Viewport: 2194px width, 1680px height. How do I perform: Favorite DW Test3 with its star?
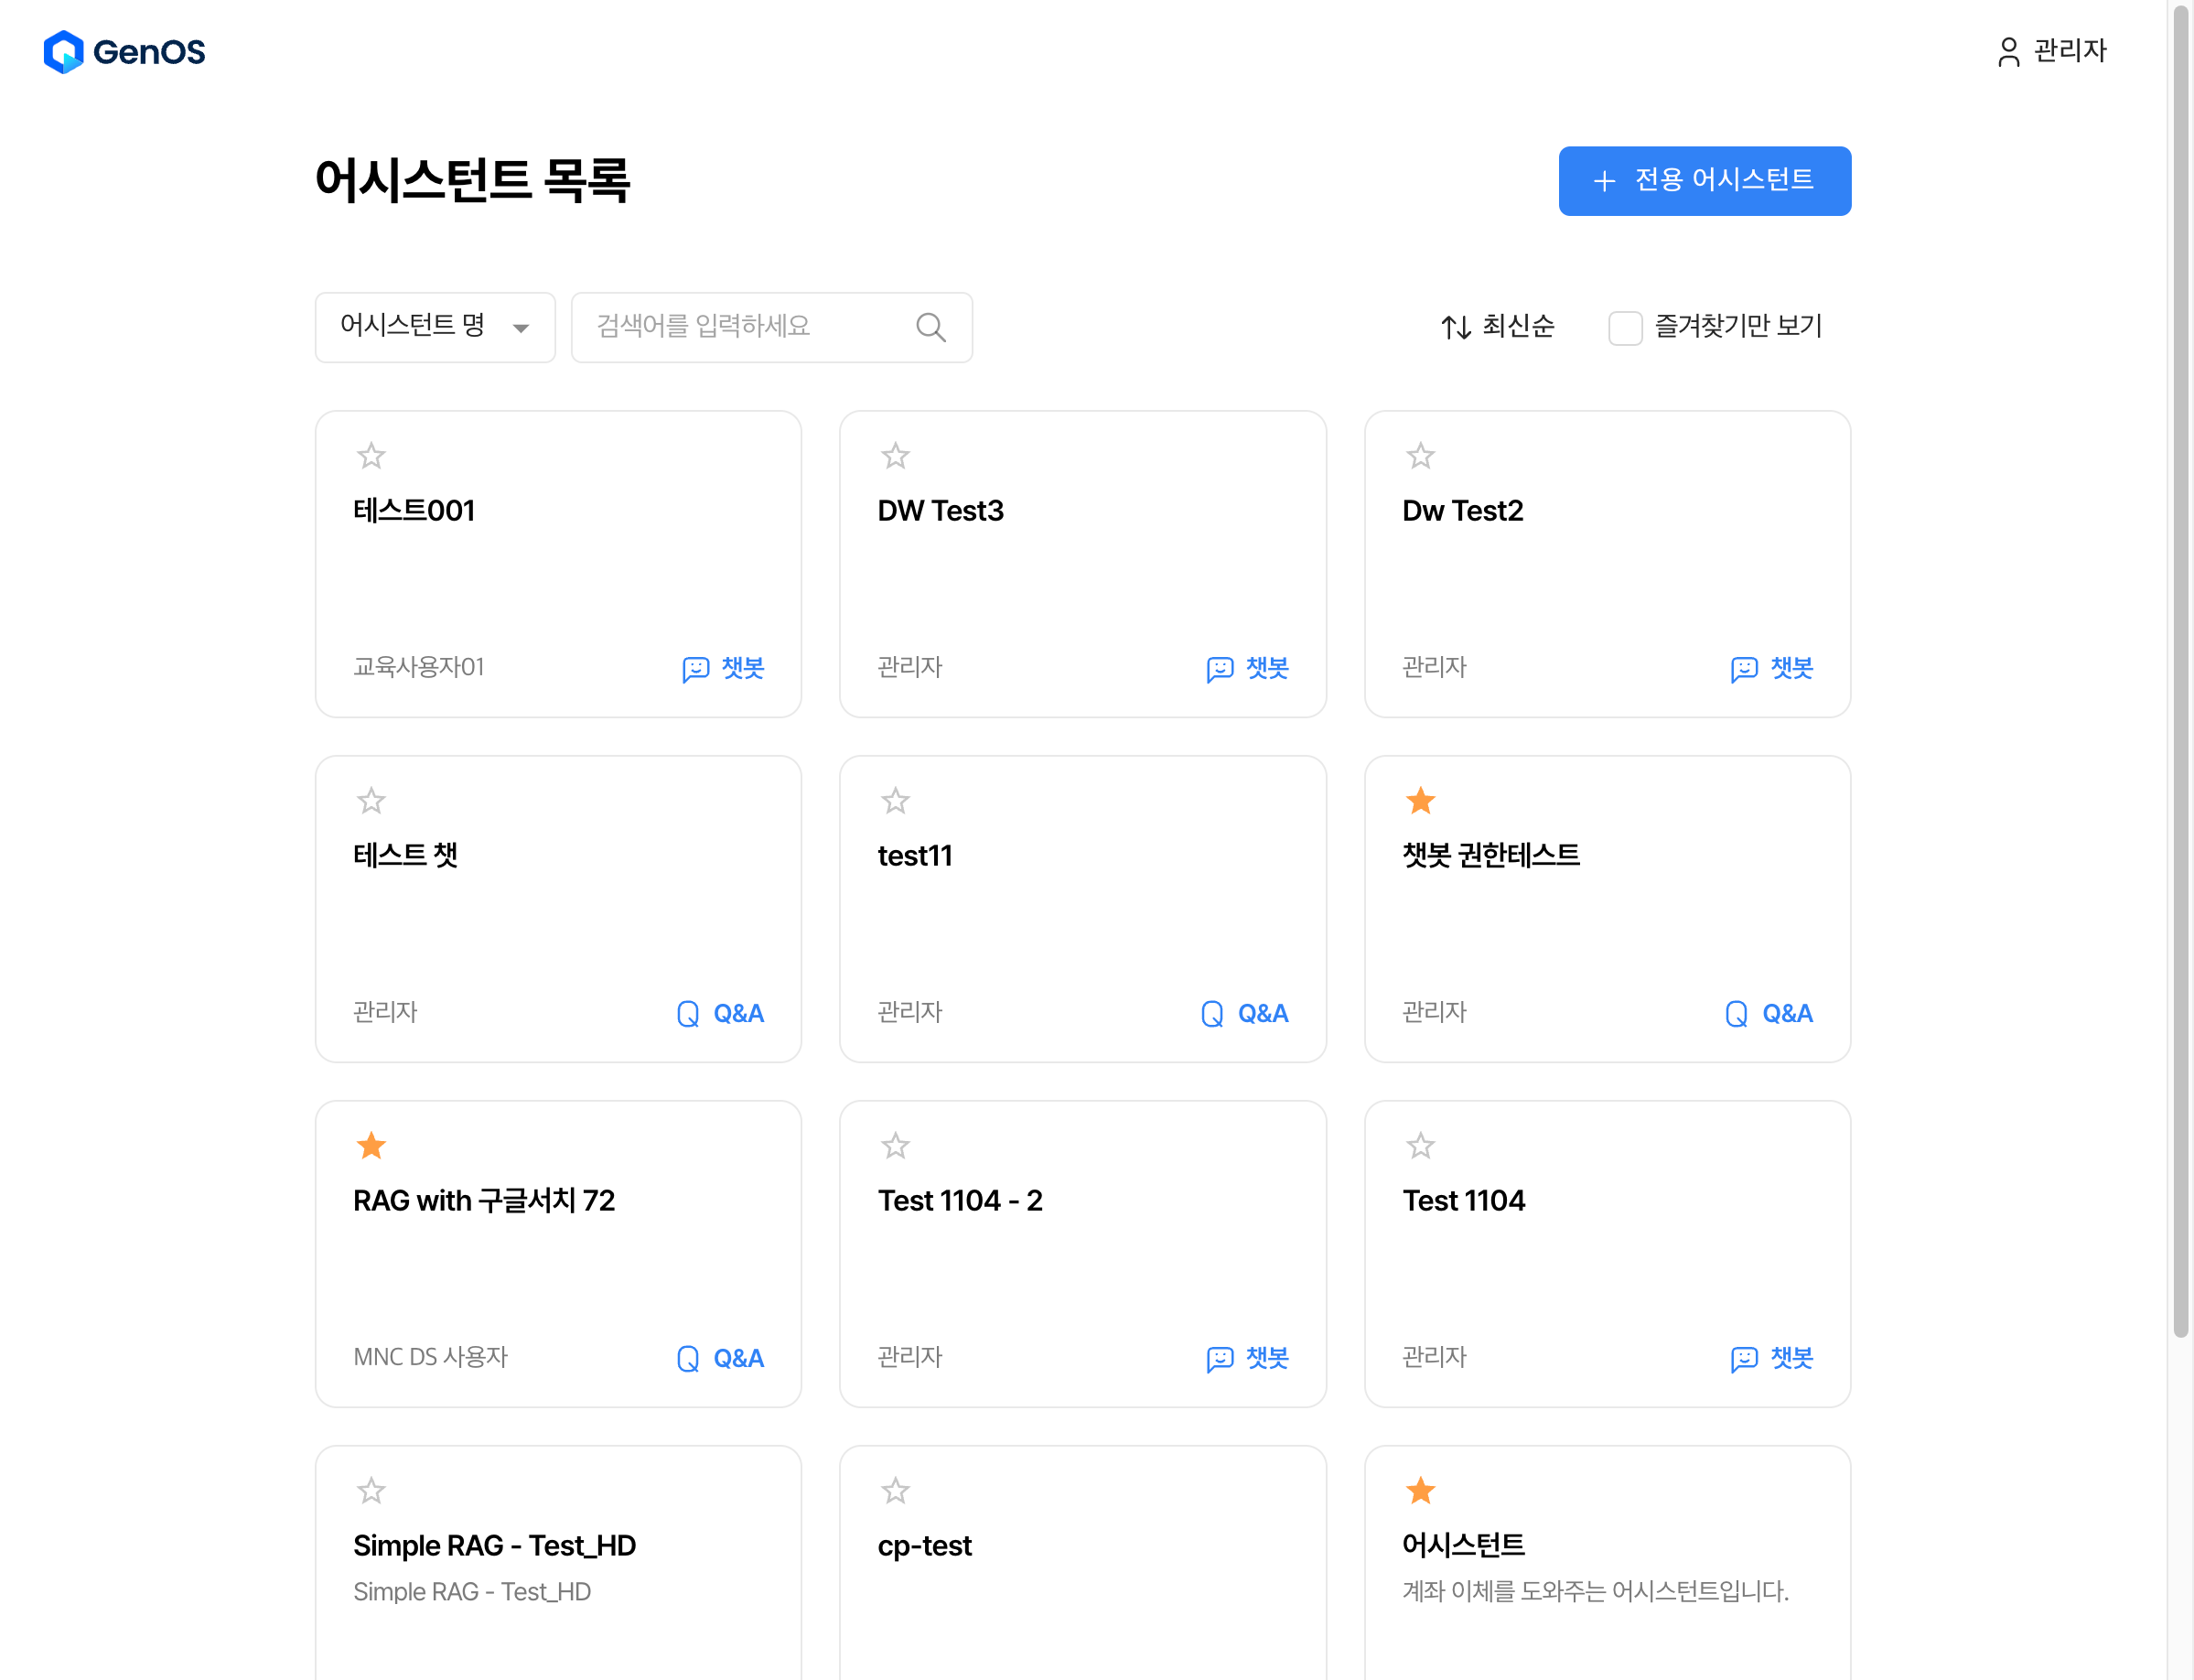click(895, 456)
